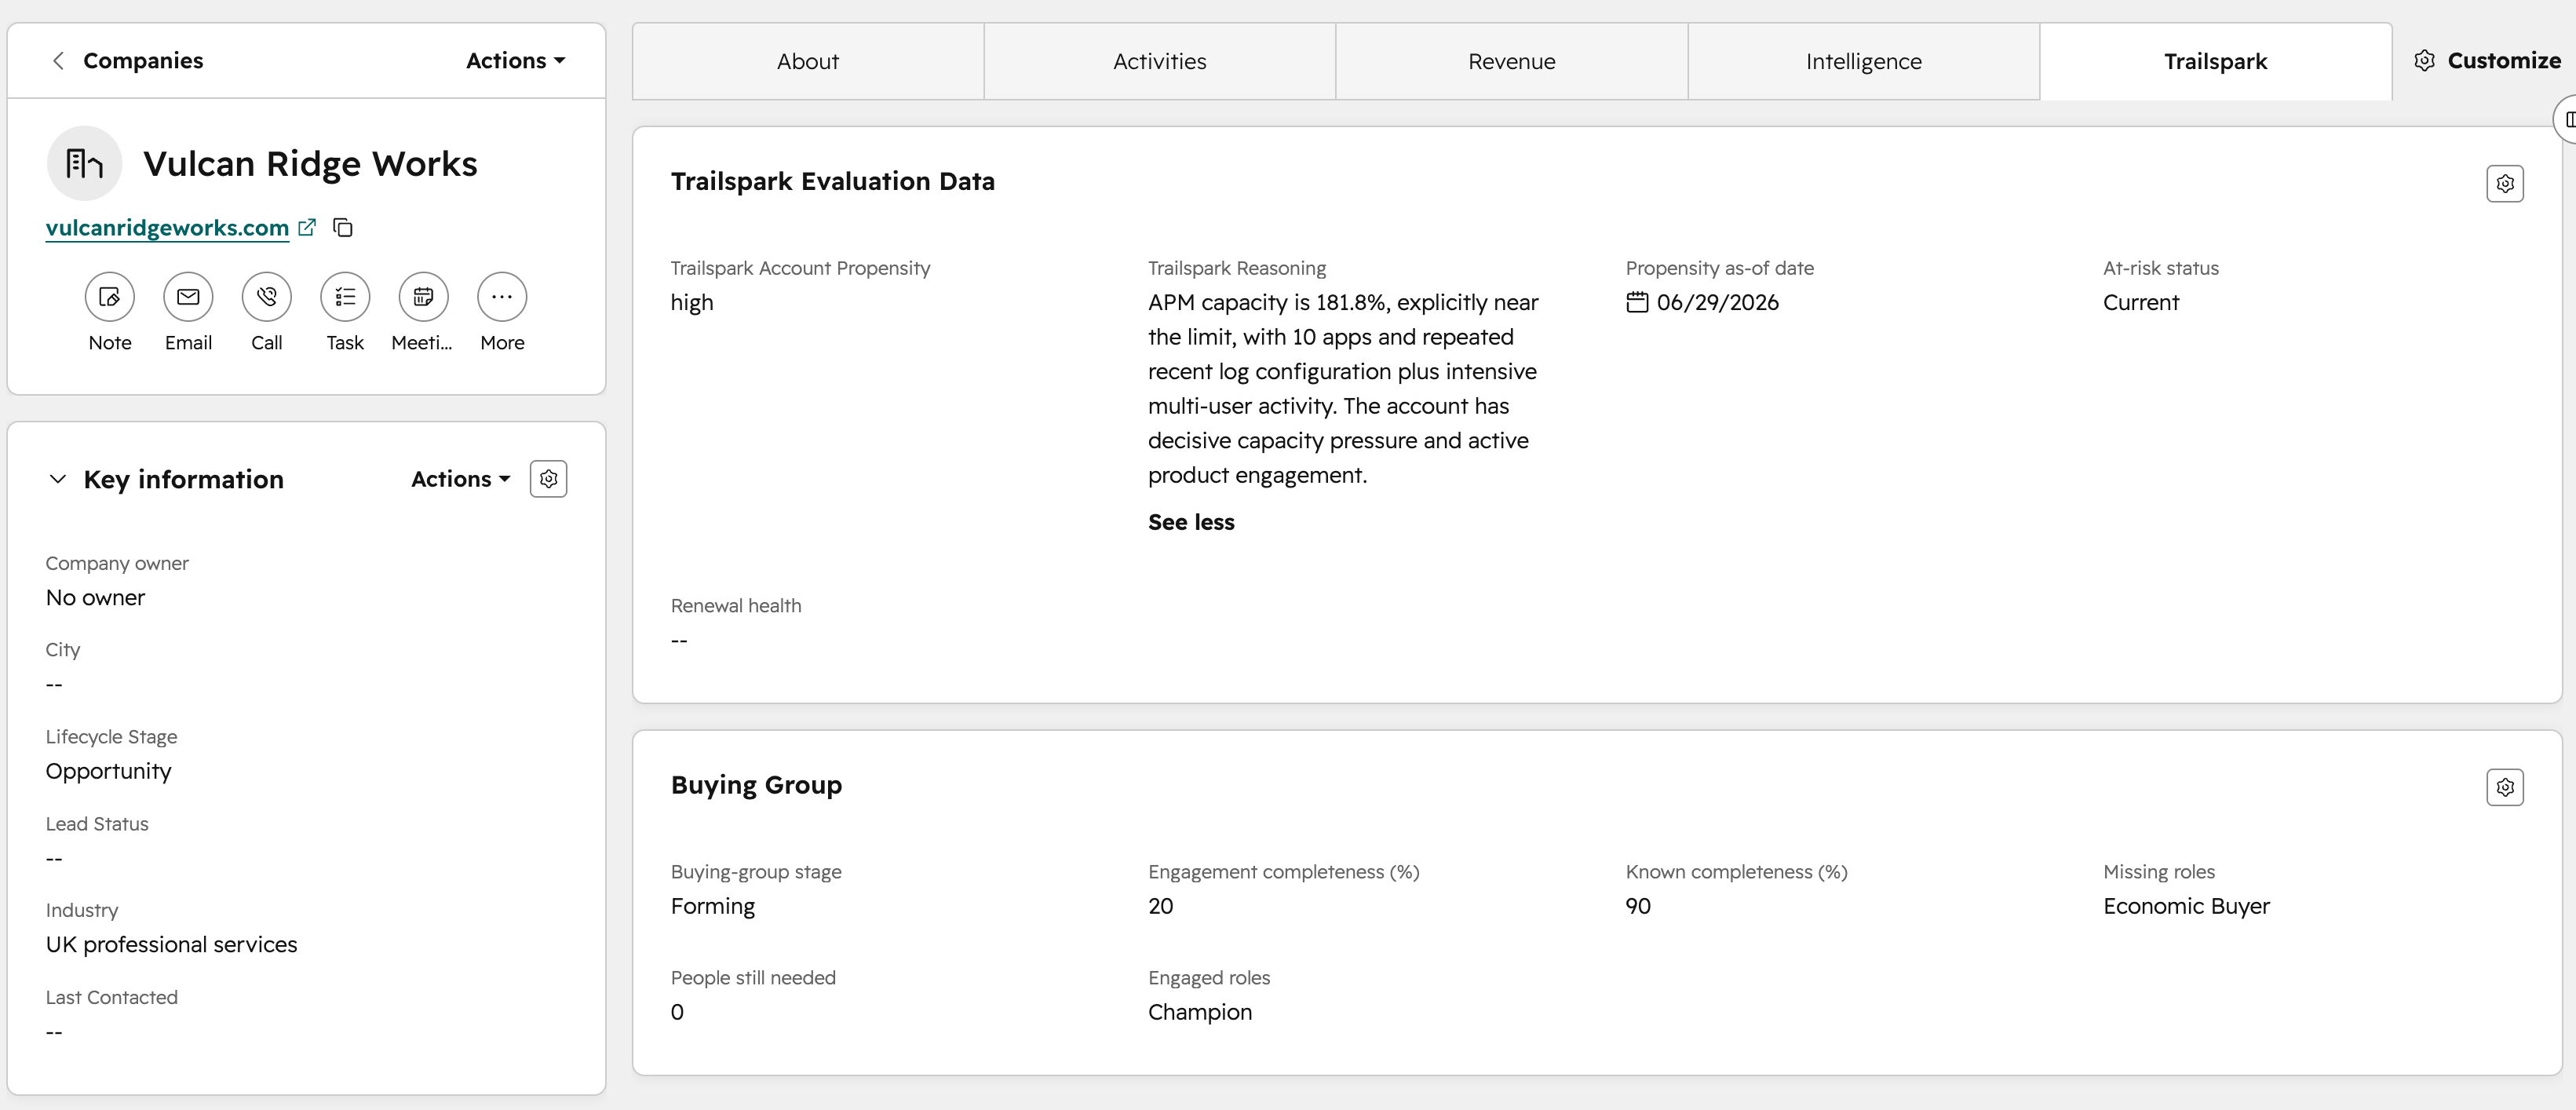Click the Known completeness value 90
Screen dimensions: 2576x1110
1638,906
